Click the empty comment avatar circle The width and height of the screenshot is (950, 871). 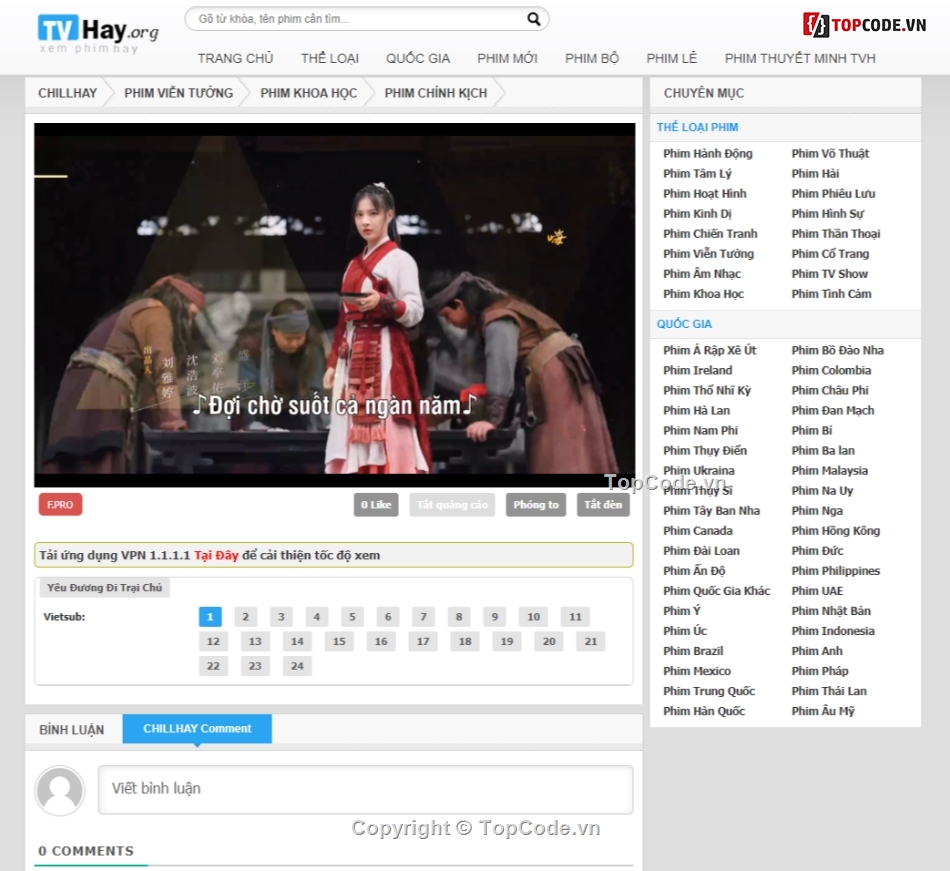[x=60, y=791]
